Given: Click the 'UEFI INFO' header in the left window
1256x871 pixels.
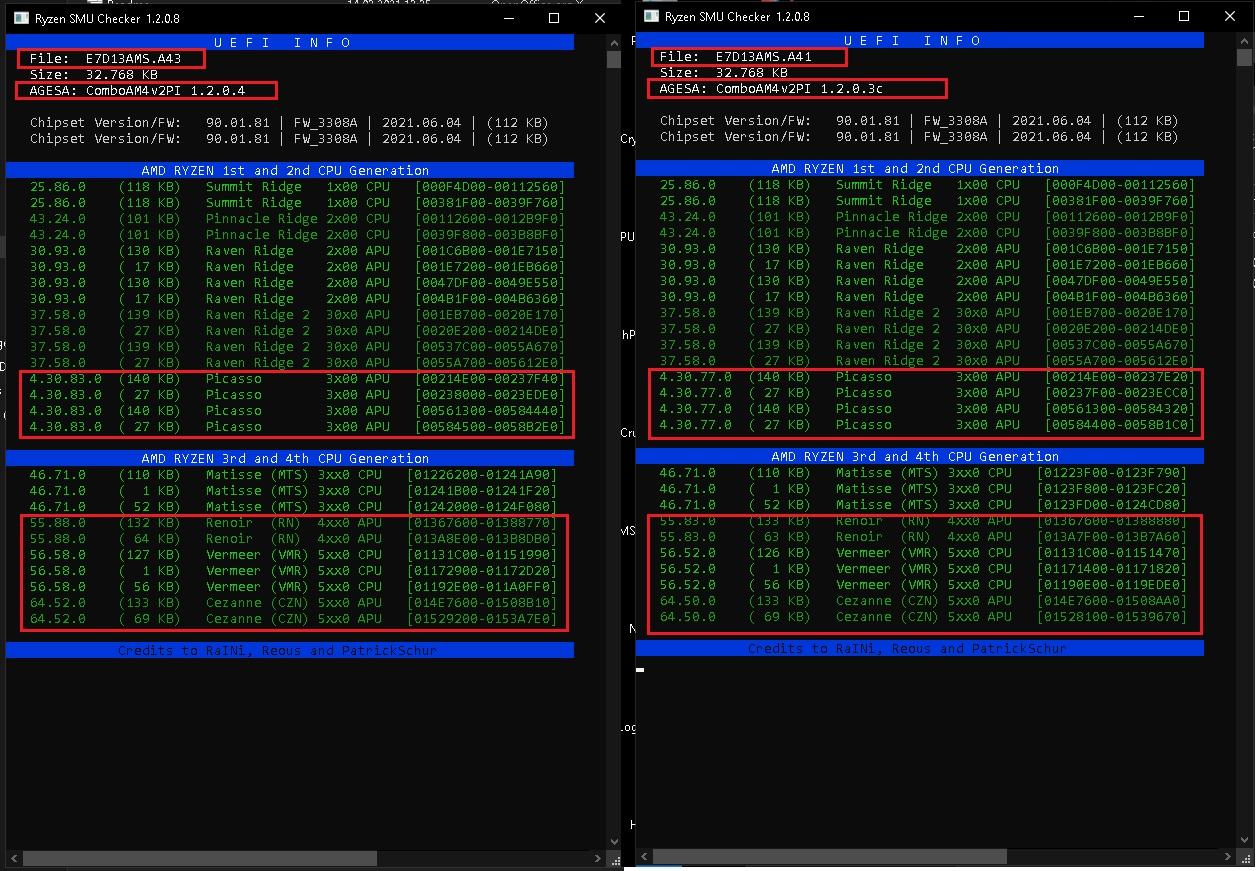Looking at the screenshot, I should pos(290,42).
